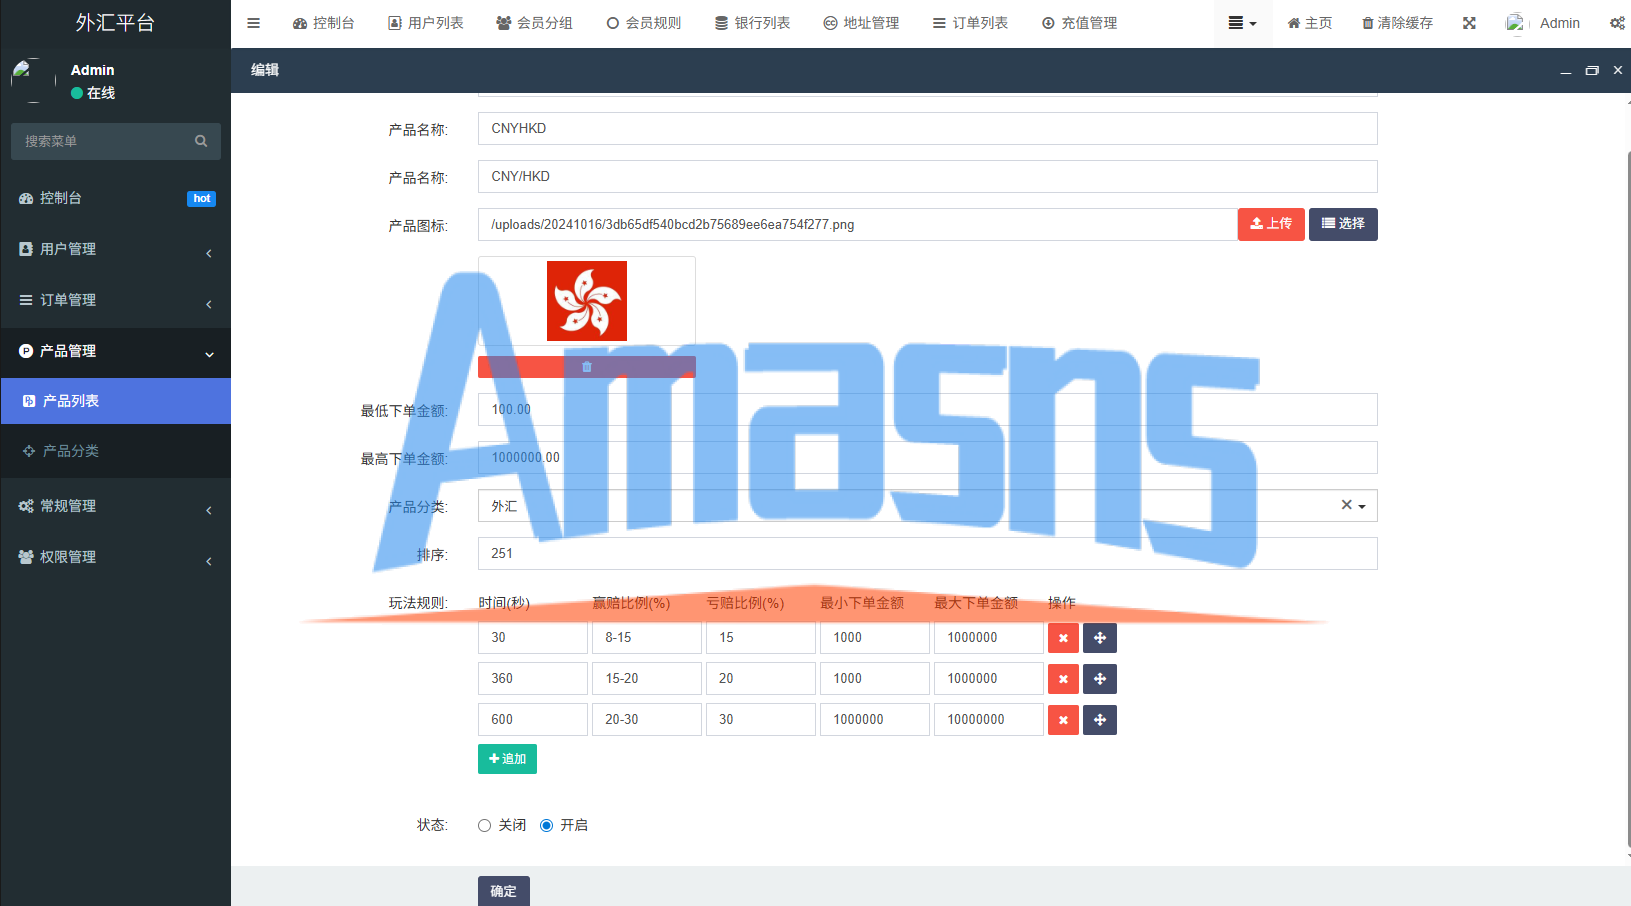This screenshot has height=906, width=1631.
Task: Select the 开启 status radio button
Action: point(546,825)
